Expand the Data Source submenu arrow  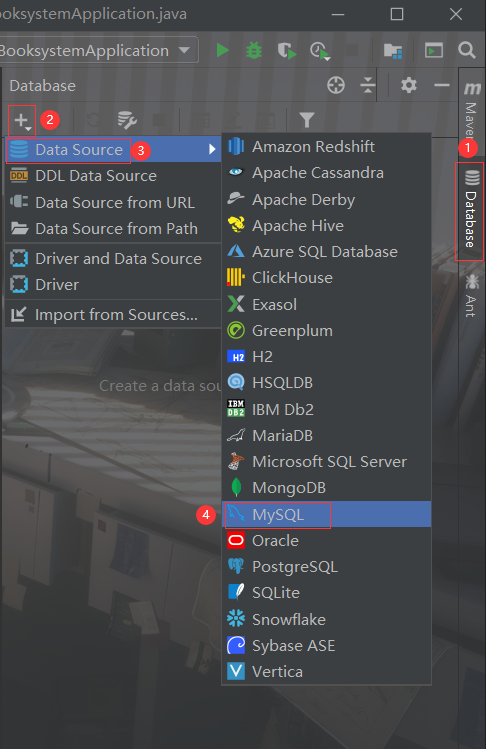(x=212, y=150)
